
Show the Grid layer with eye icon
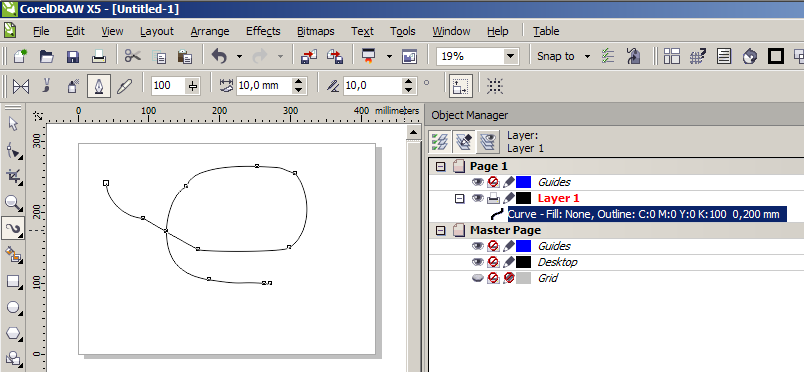478,278
